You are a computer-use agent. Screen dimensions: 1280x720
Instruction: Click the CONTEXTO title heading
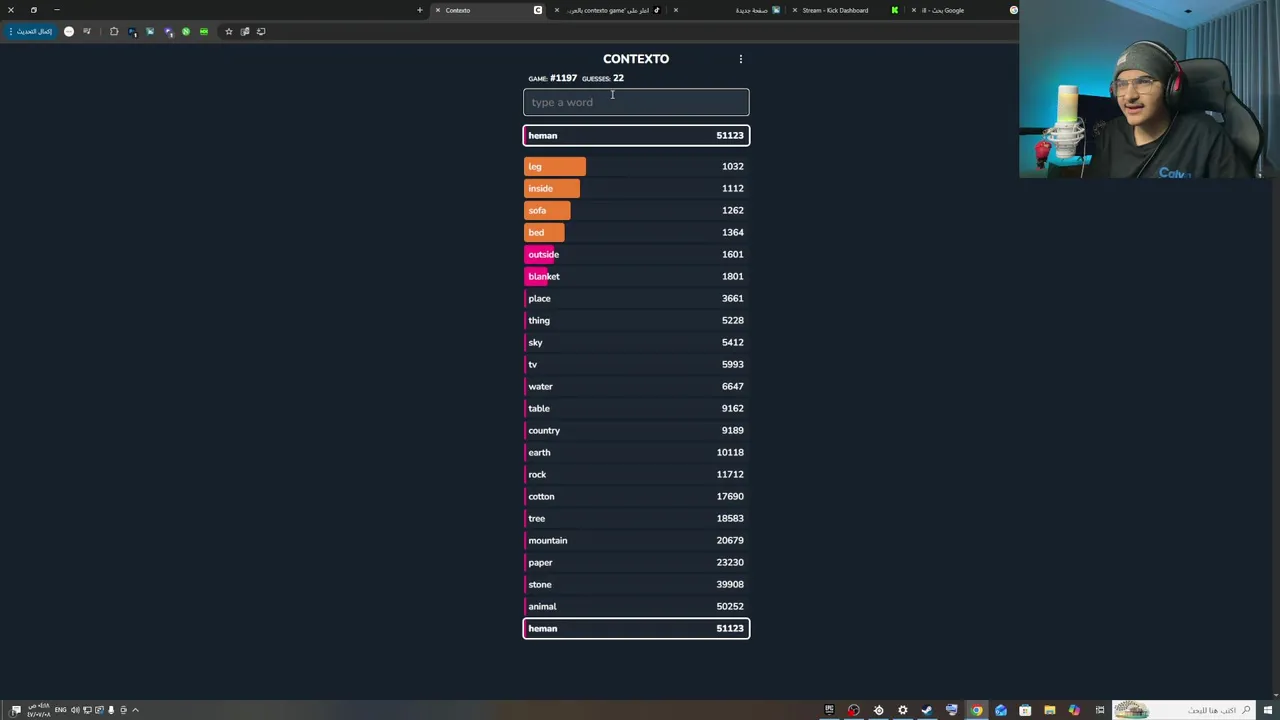(x=636, y=59)
